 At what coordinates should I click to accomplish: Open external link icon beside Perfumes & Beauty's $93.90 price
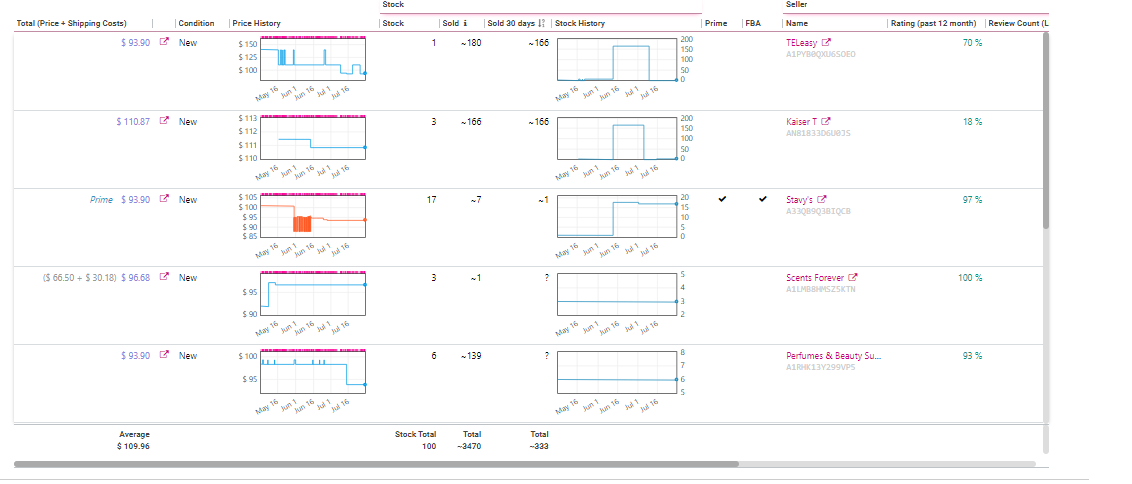(x=164, y=355)
